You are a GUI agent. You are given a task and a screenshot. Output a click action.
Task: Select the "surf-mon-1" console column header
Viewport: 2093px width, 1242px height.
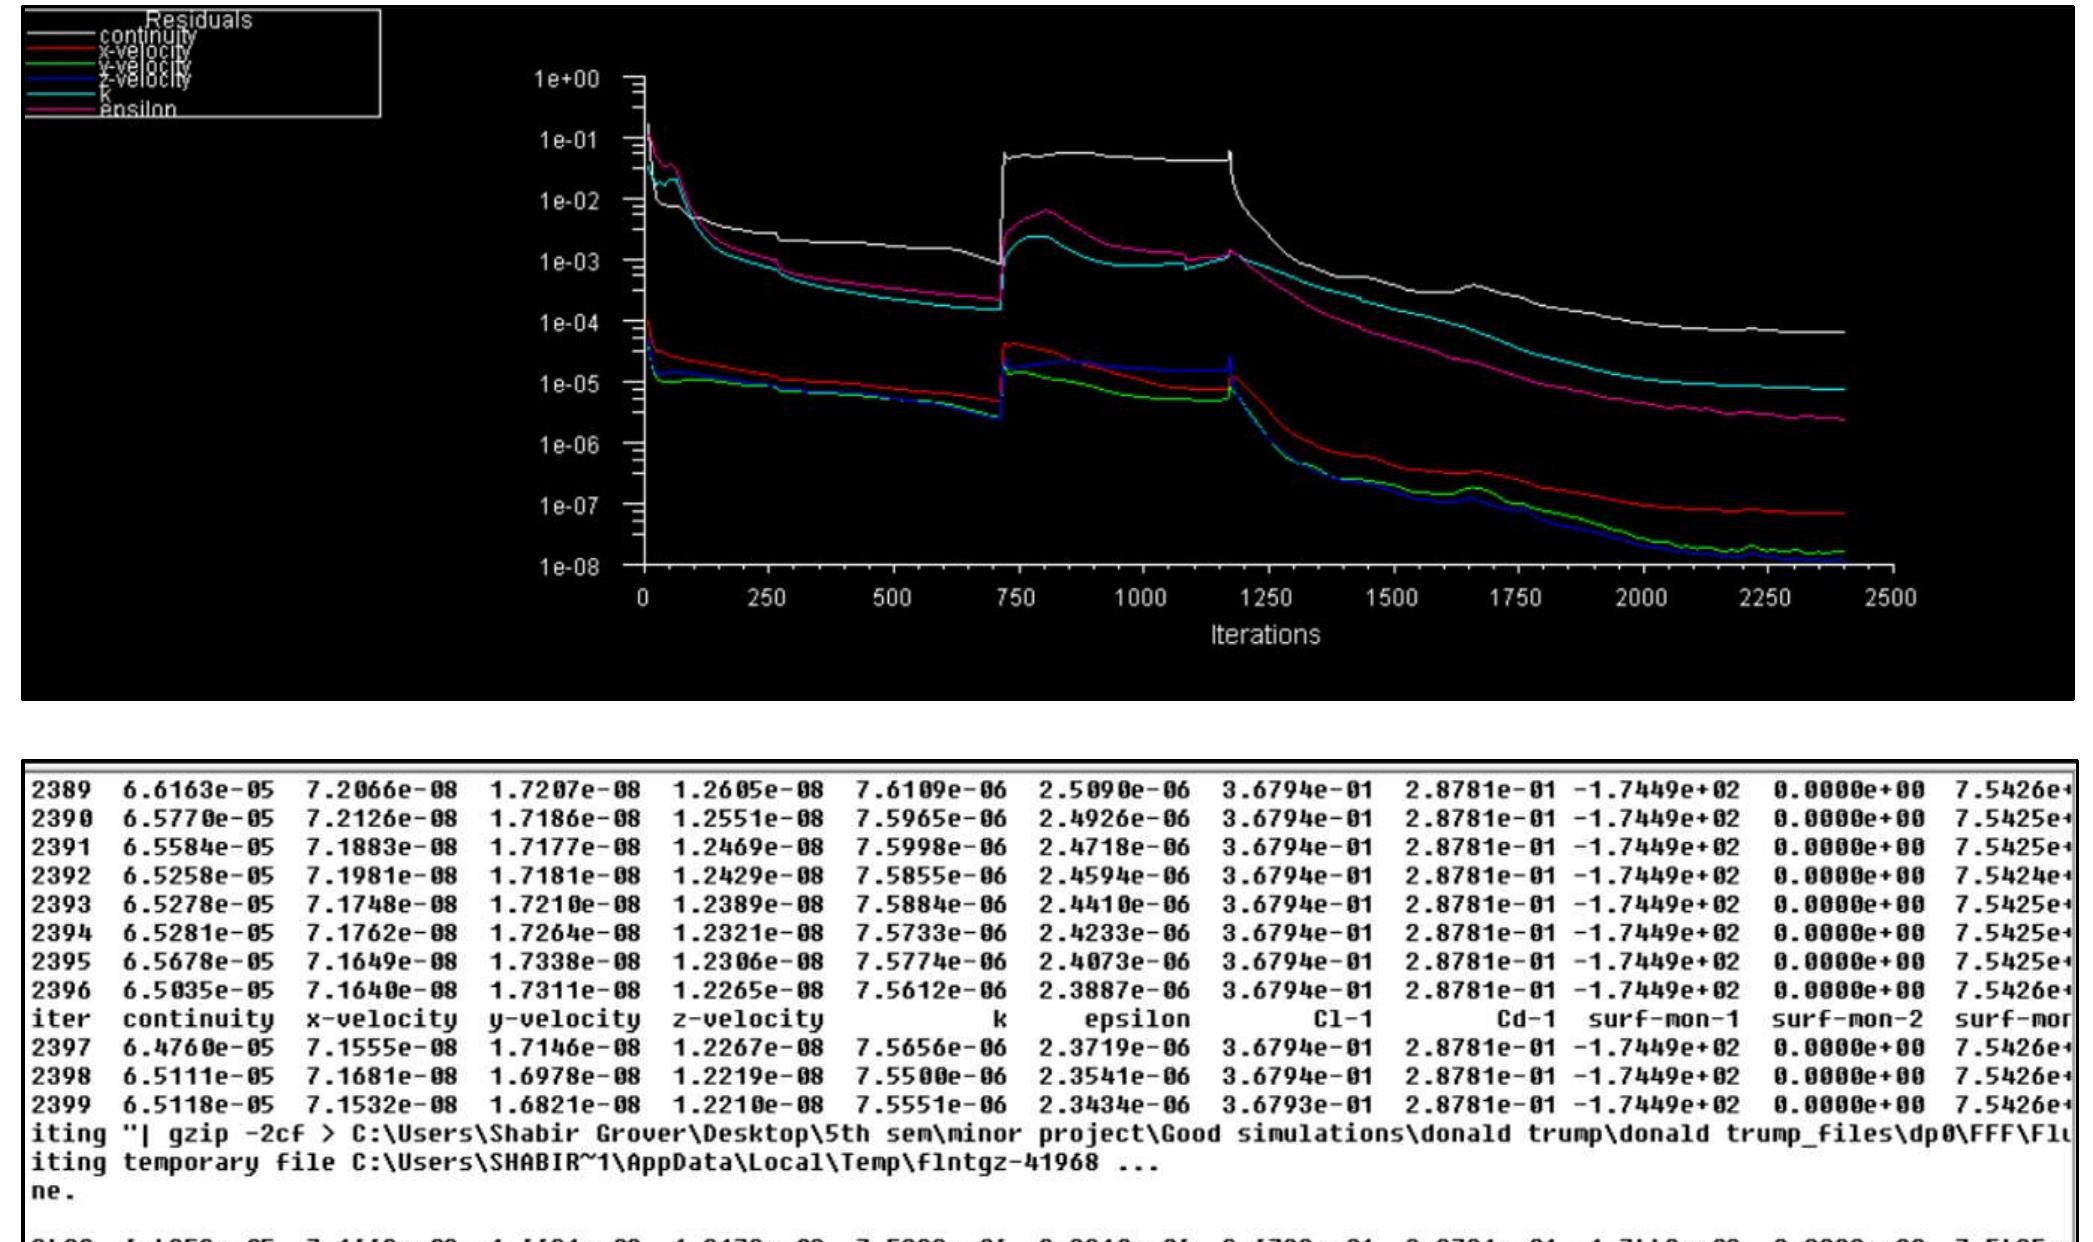click(x=1664, y=1019)
